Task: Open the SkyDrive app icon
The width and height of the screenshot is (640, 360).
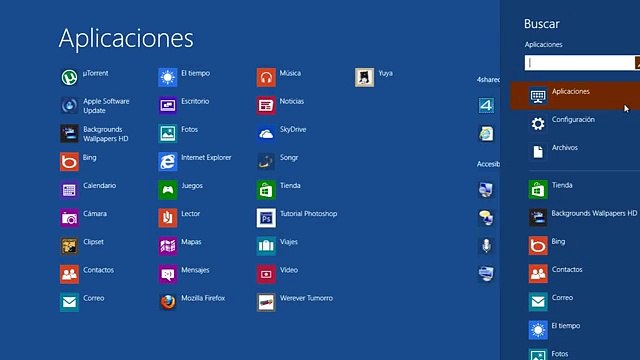Action: click(266, 133)
